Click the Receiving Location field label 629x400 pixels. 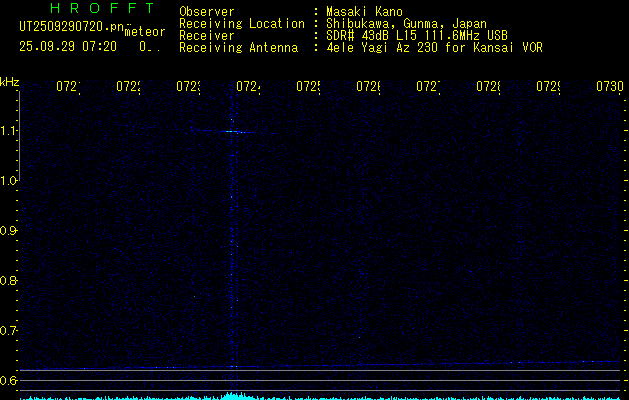(242, 24)
